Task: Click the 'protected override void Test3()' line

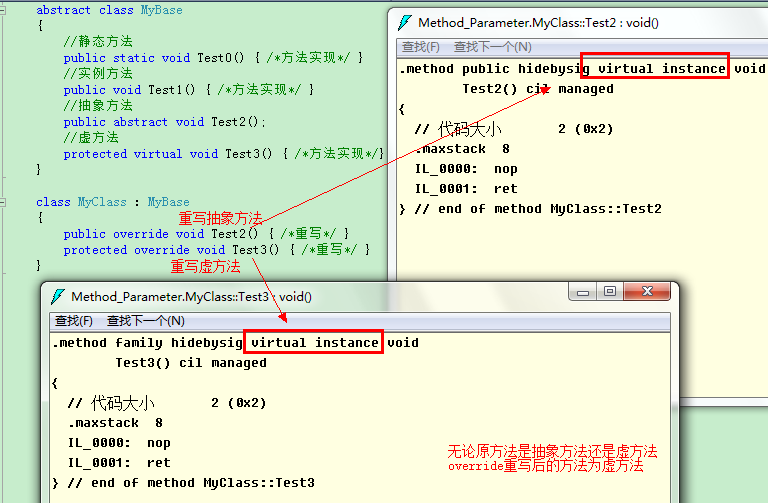Action: (x=217, y=250)
